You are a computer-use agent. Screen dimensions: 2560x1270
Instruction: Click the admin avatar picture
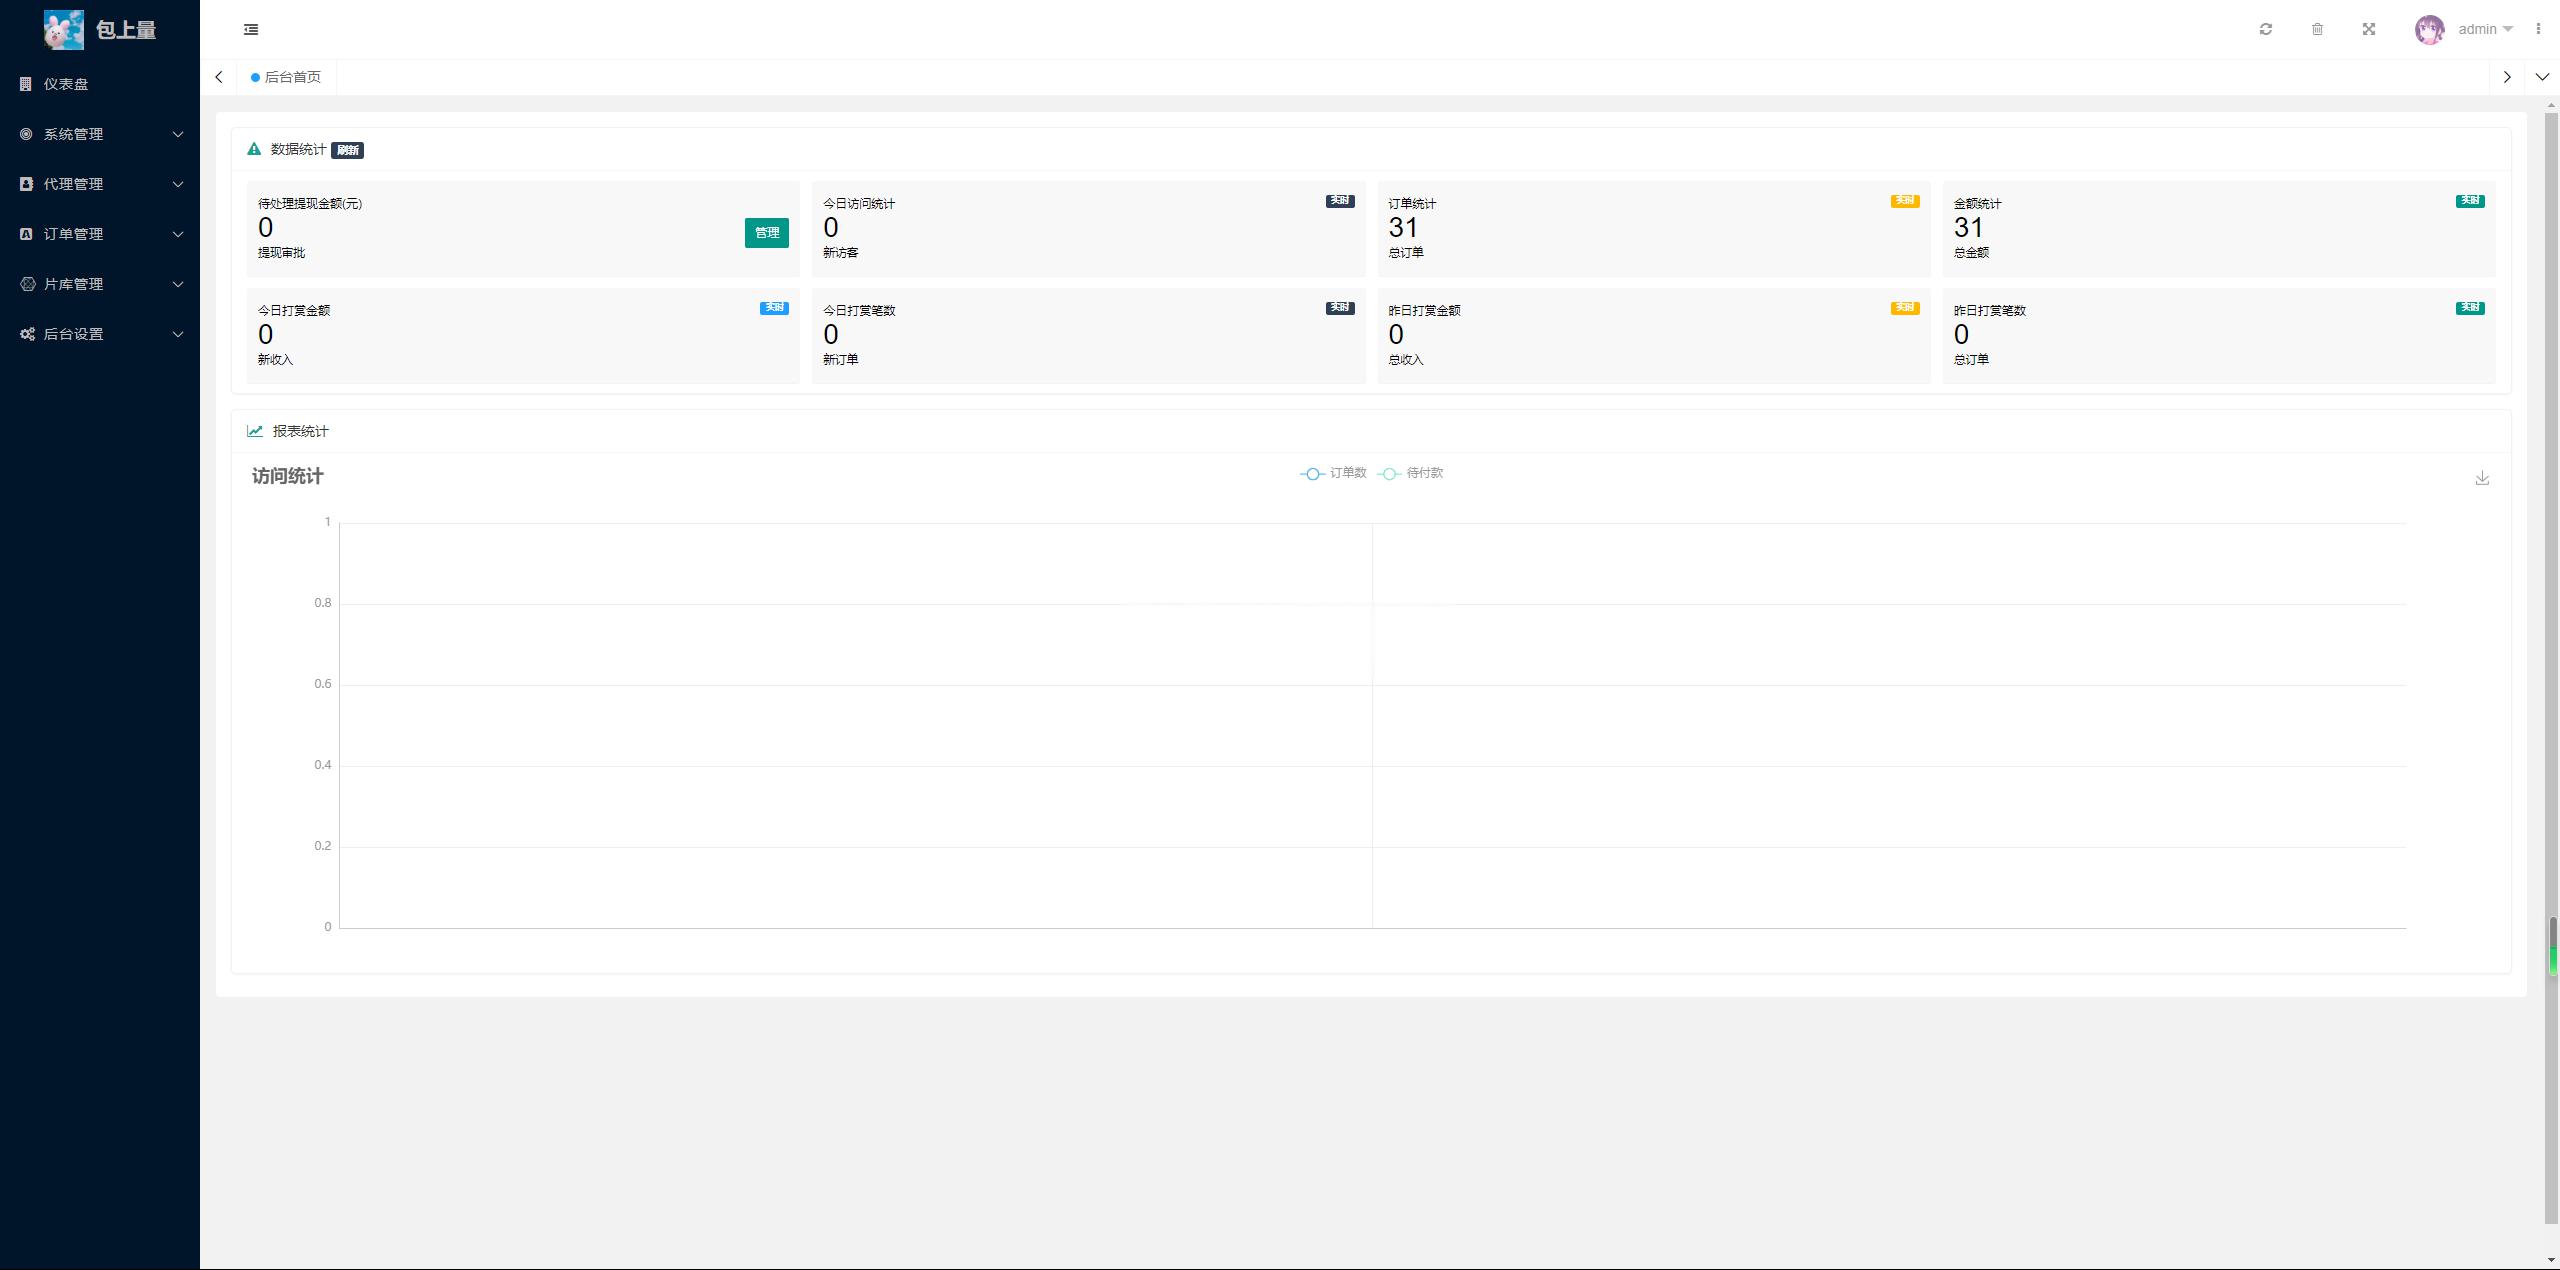point(2430,30)
